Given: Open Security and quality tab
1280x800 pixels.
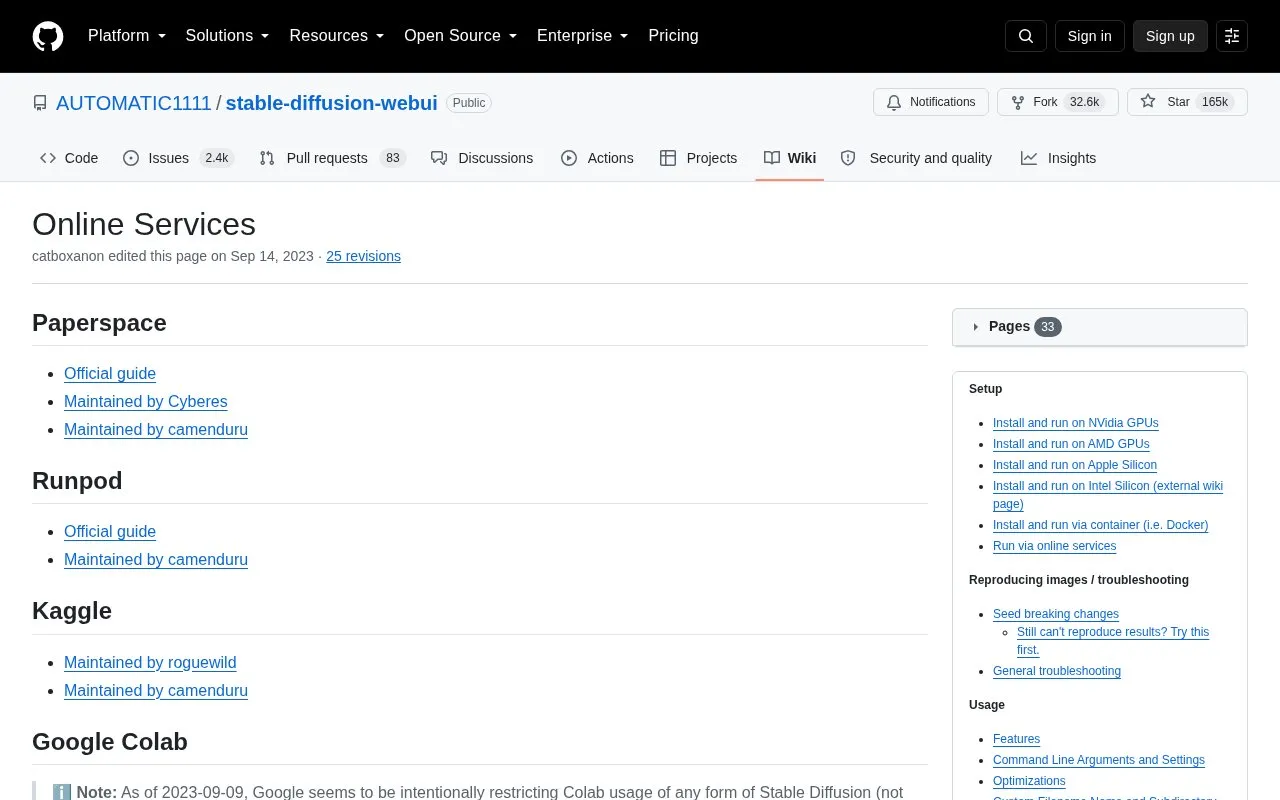Looking at the screenshot, I should (x=916, y=158).
